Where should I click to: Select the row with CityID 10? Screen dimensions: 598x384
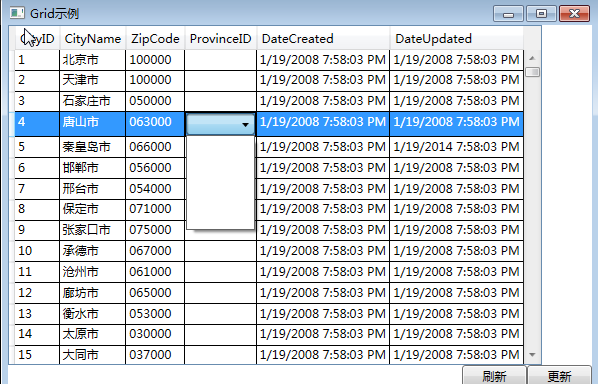(269, 251)
